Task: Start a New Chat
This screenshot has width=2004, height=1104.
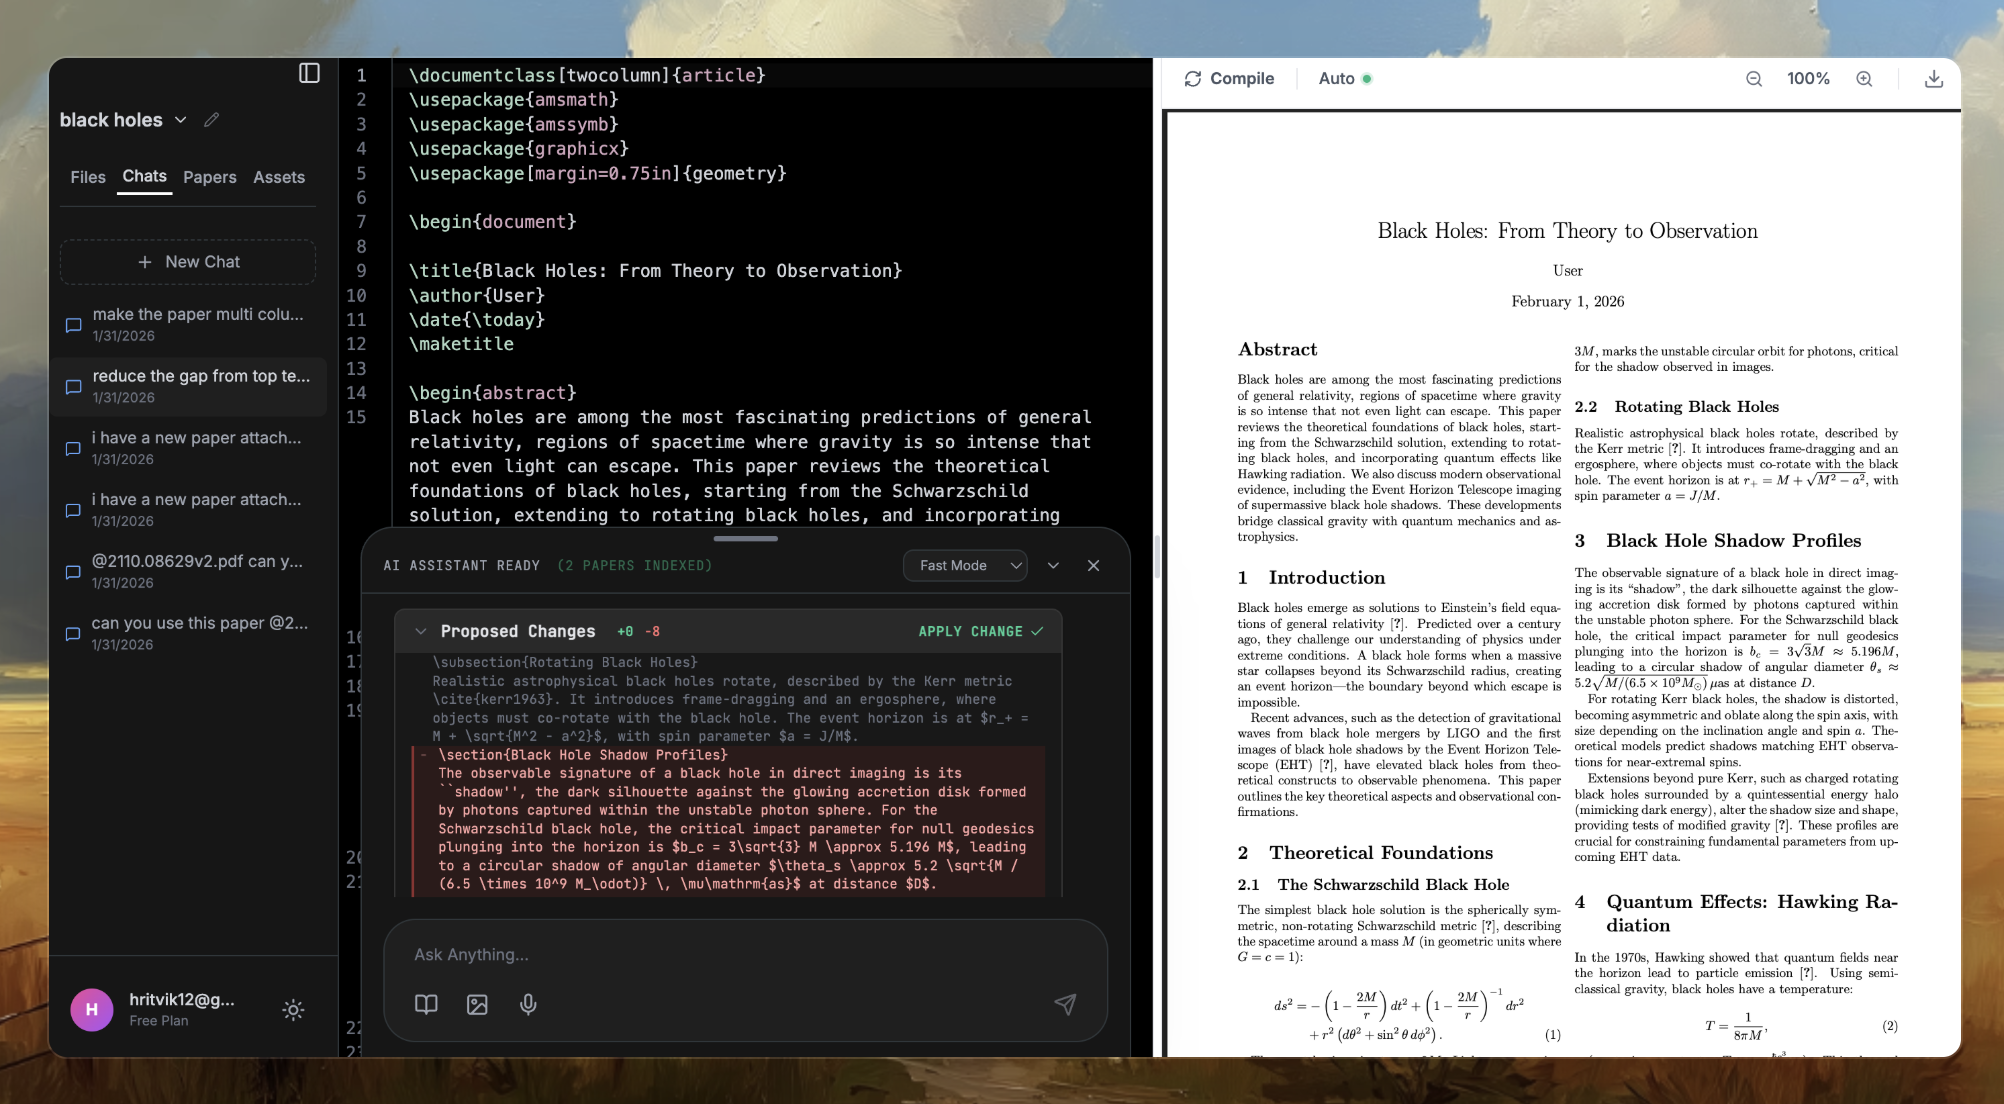Action: point(187,262)
